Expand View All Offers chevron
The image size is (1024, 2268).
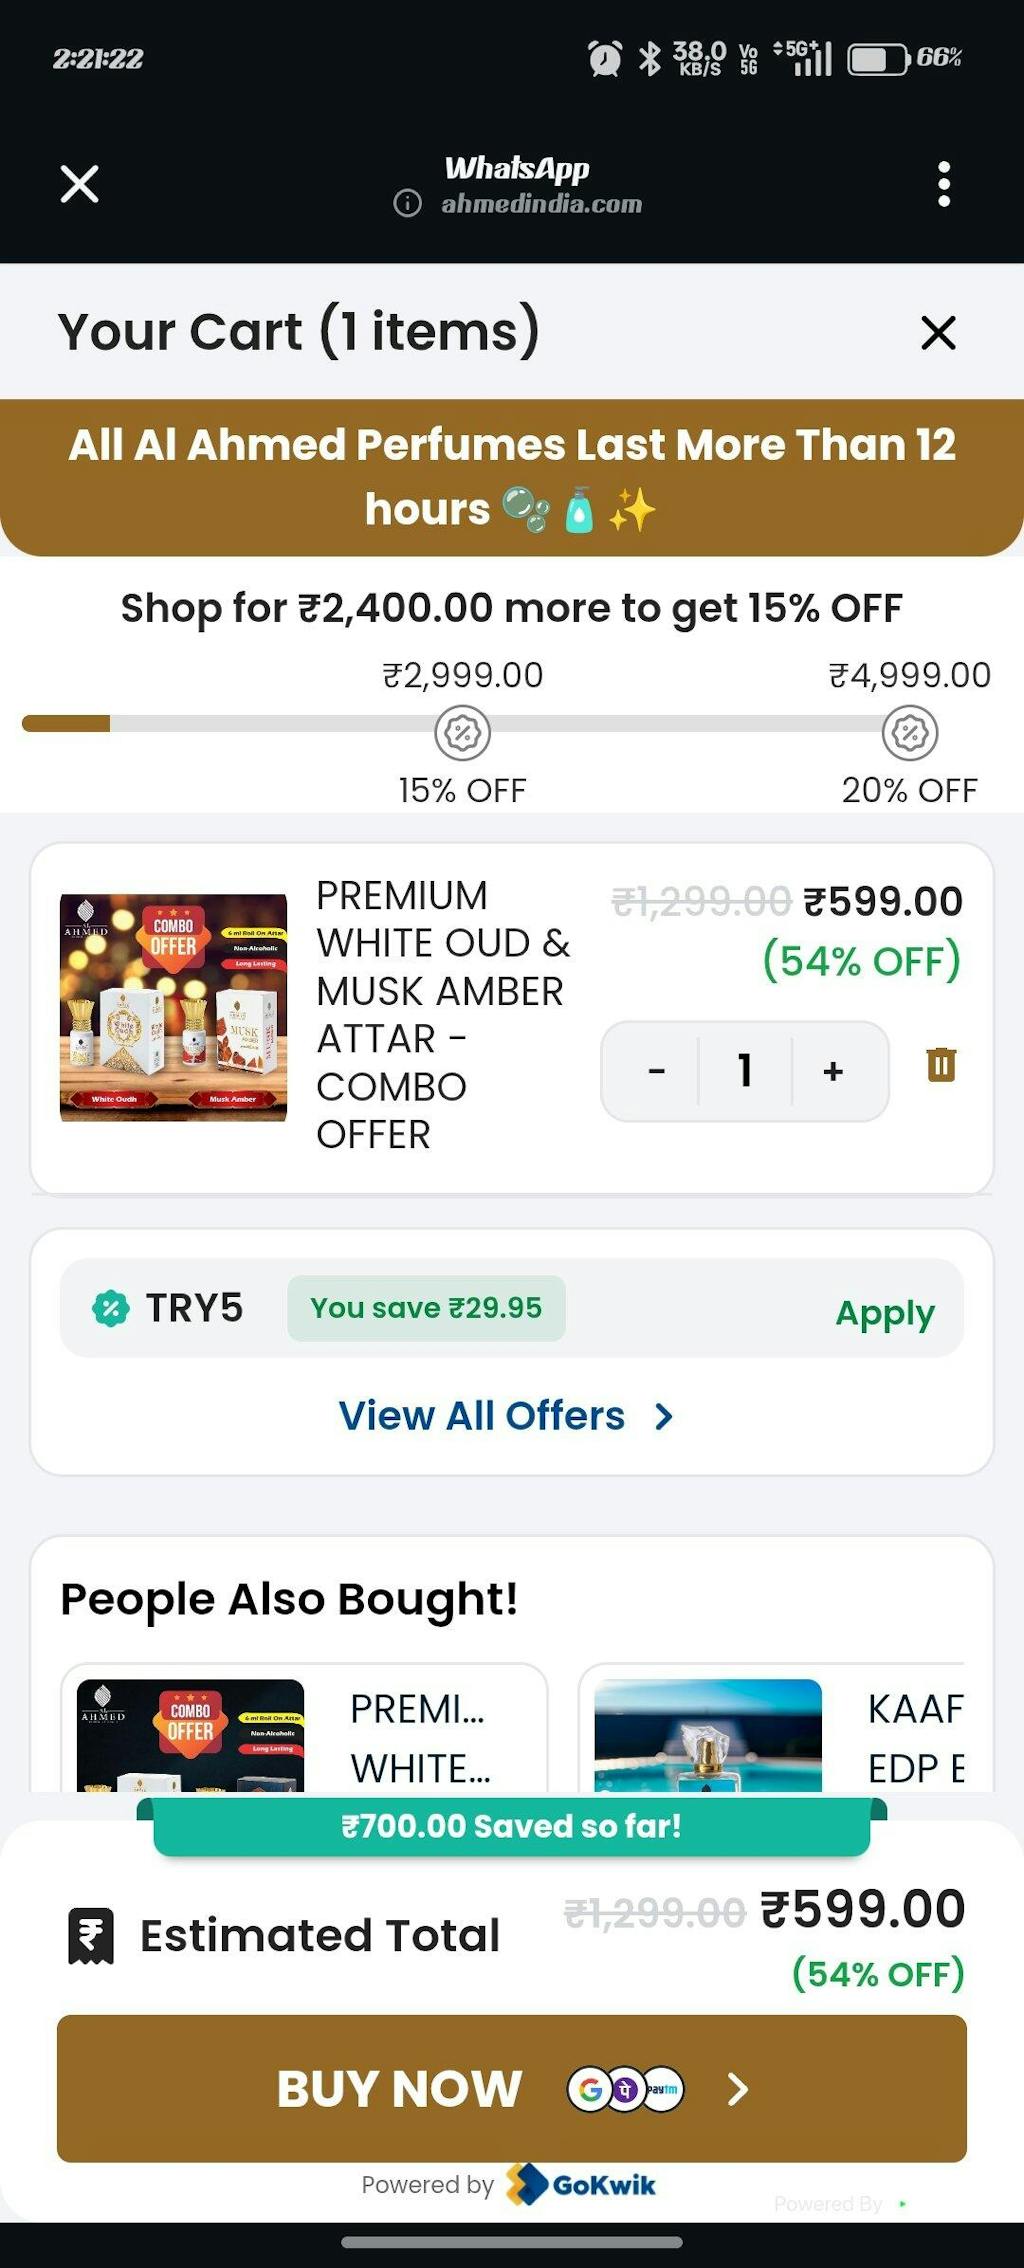(664, 1416)
